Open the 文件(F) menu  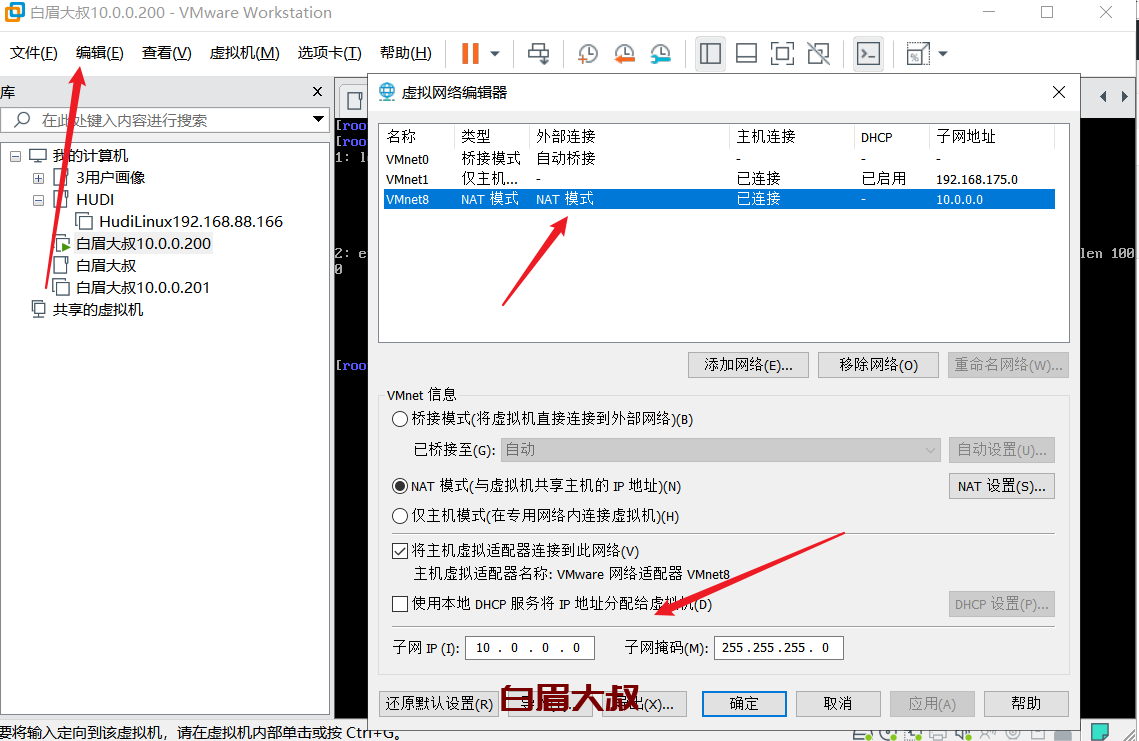coord(33,53)
